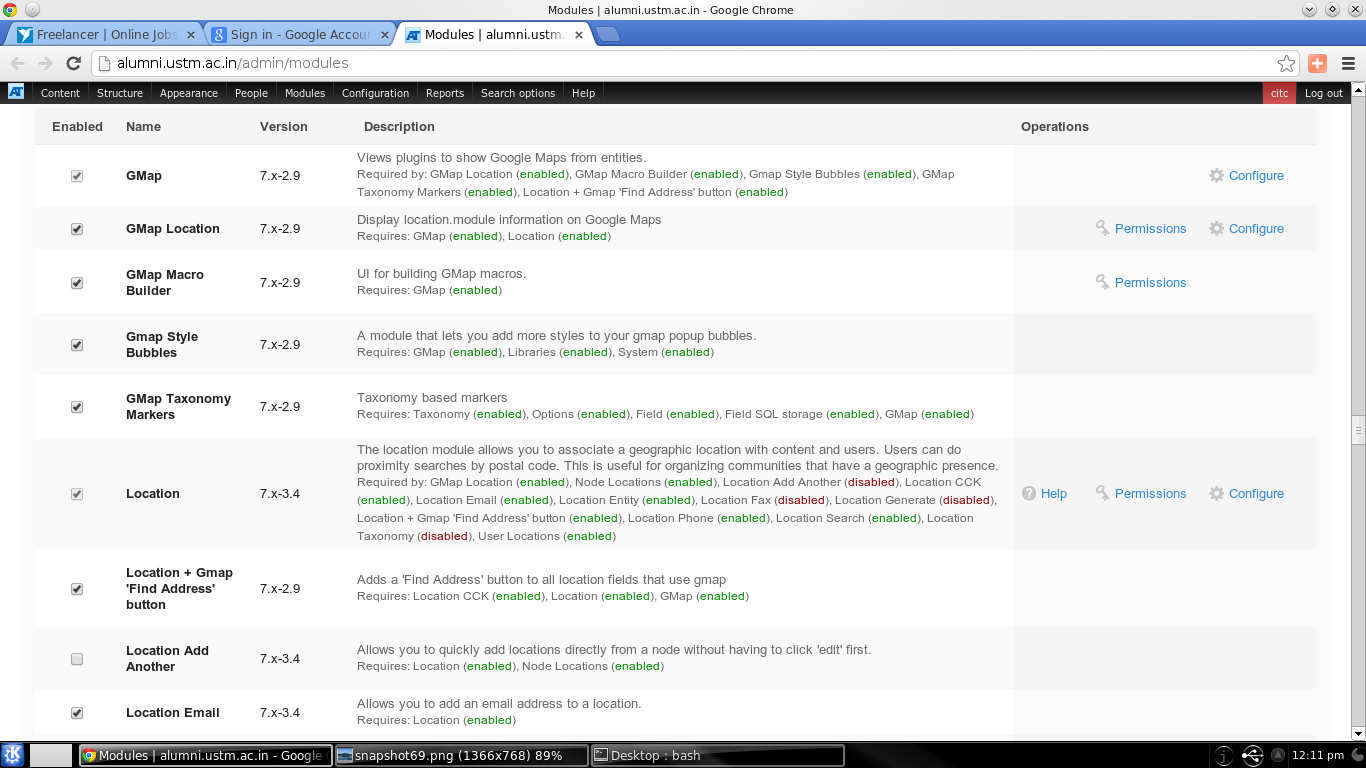Viewport: 1366px width, 768px height.
Task: Open the Chrome hamburger menu
Action: (x=1348, y=63)
